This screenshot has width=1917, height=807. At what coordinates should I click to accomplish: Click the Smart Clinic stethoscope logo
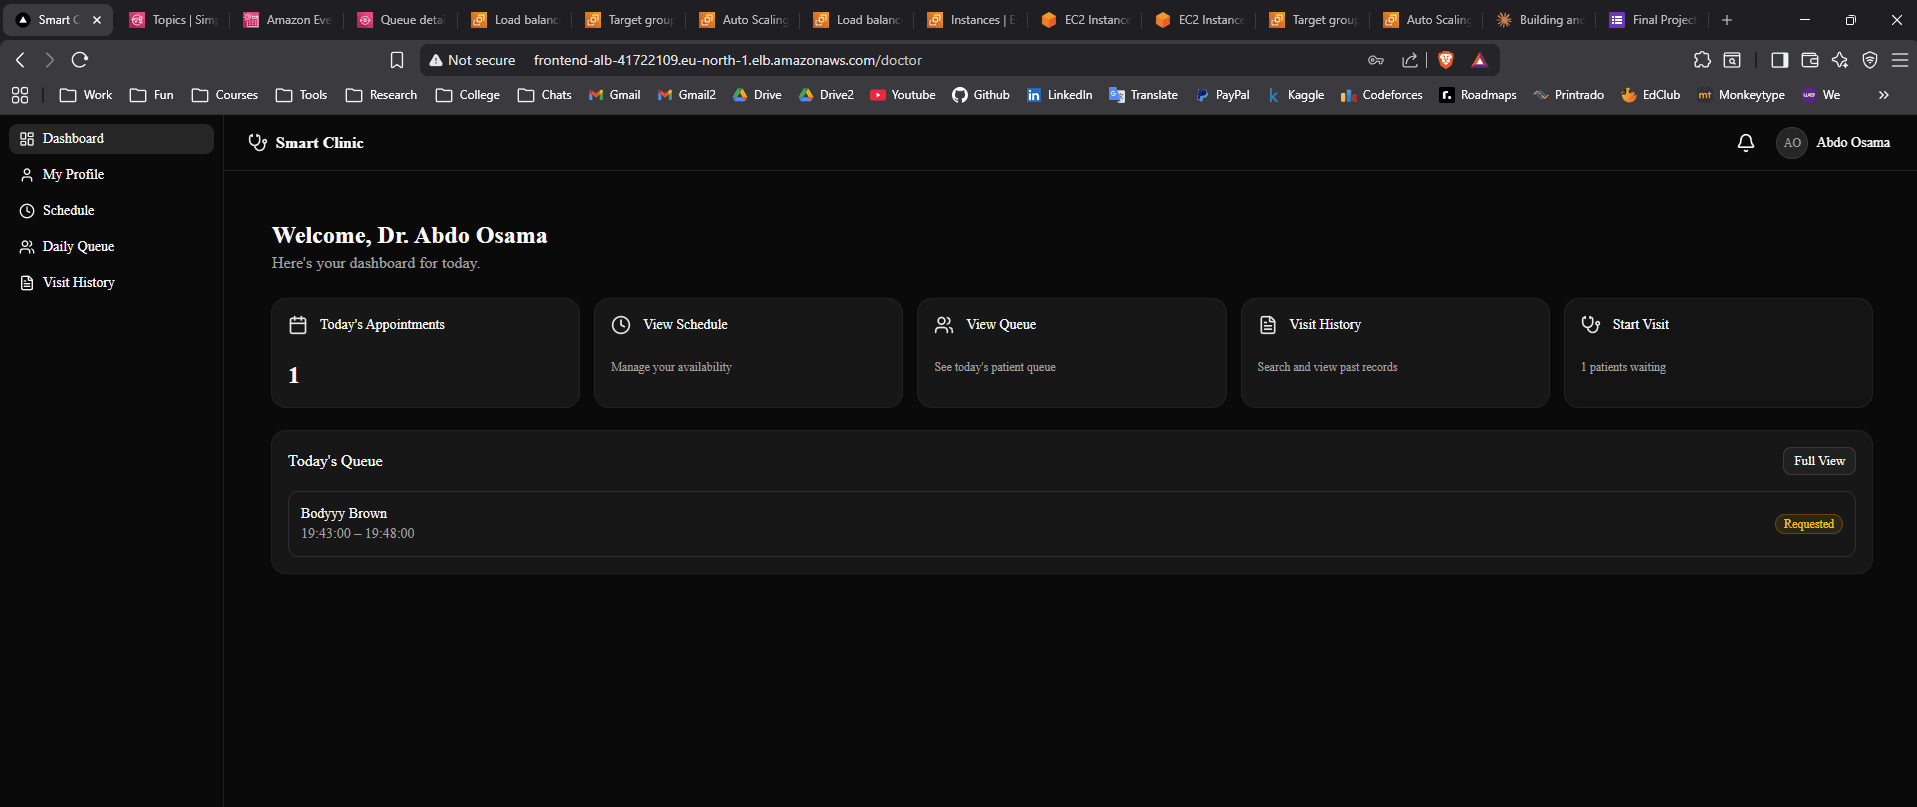(x=257, y=143)
